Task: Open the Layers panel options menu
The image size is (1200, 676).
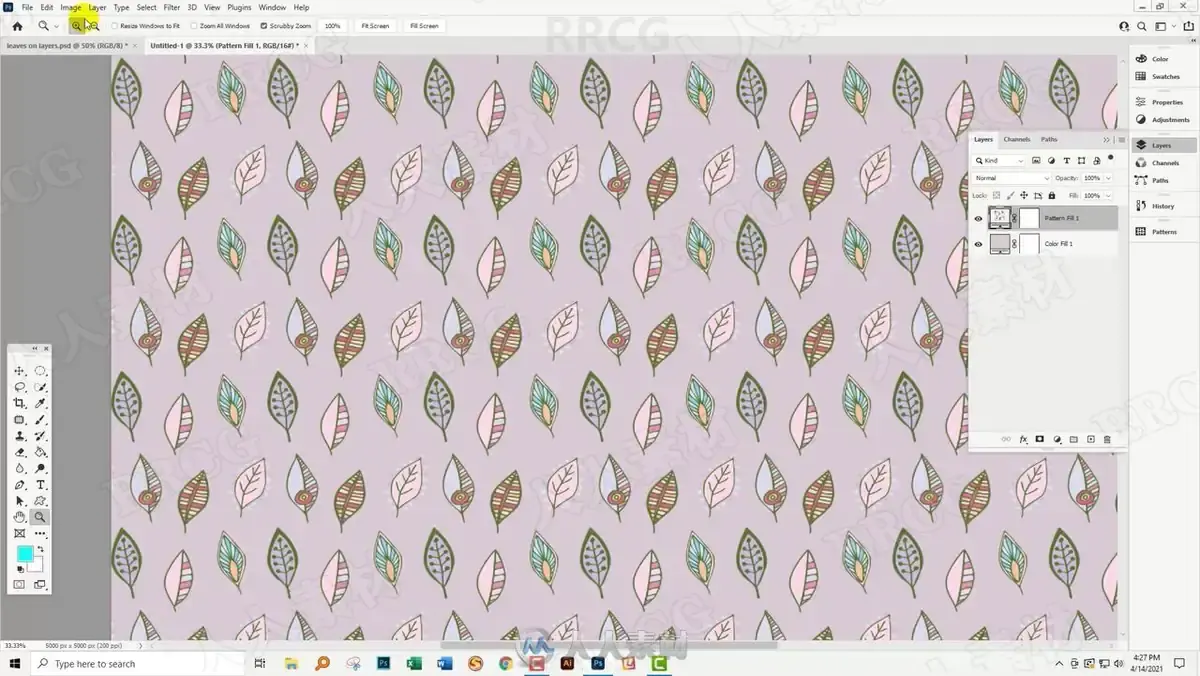Action: (x=1121, y=139)
